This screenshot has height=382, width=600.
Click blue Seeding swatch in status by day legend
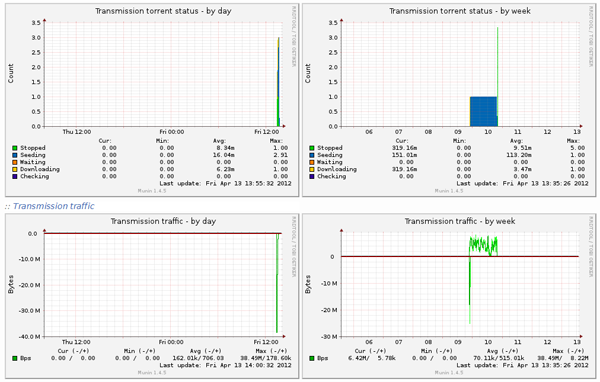point(15,155)
